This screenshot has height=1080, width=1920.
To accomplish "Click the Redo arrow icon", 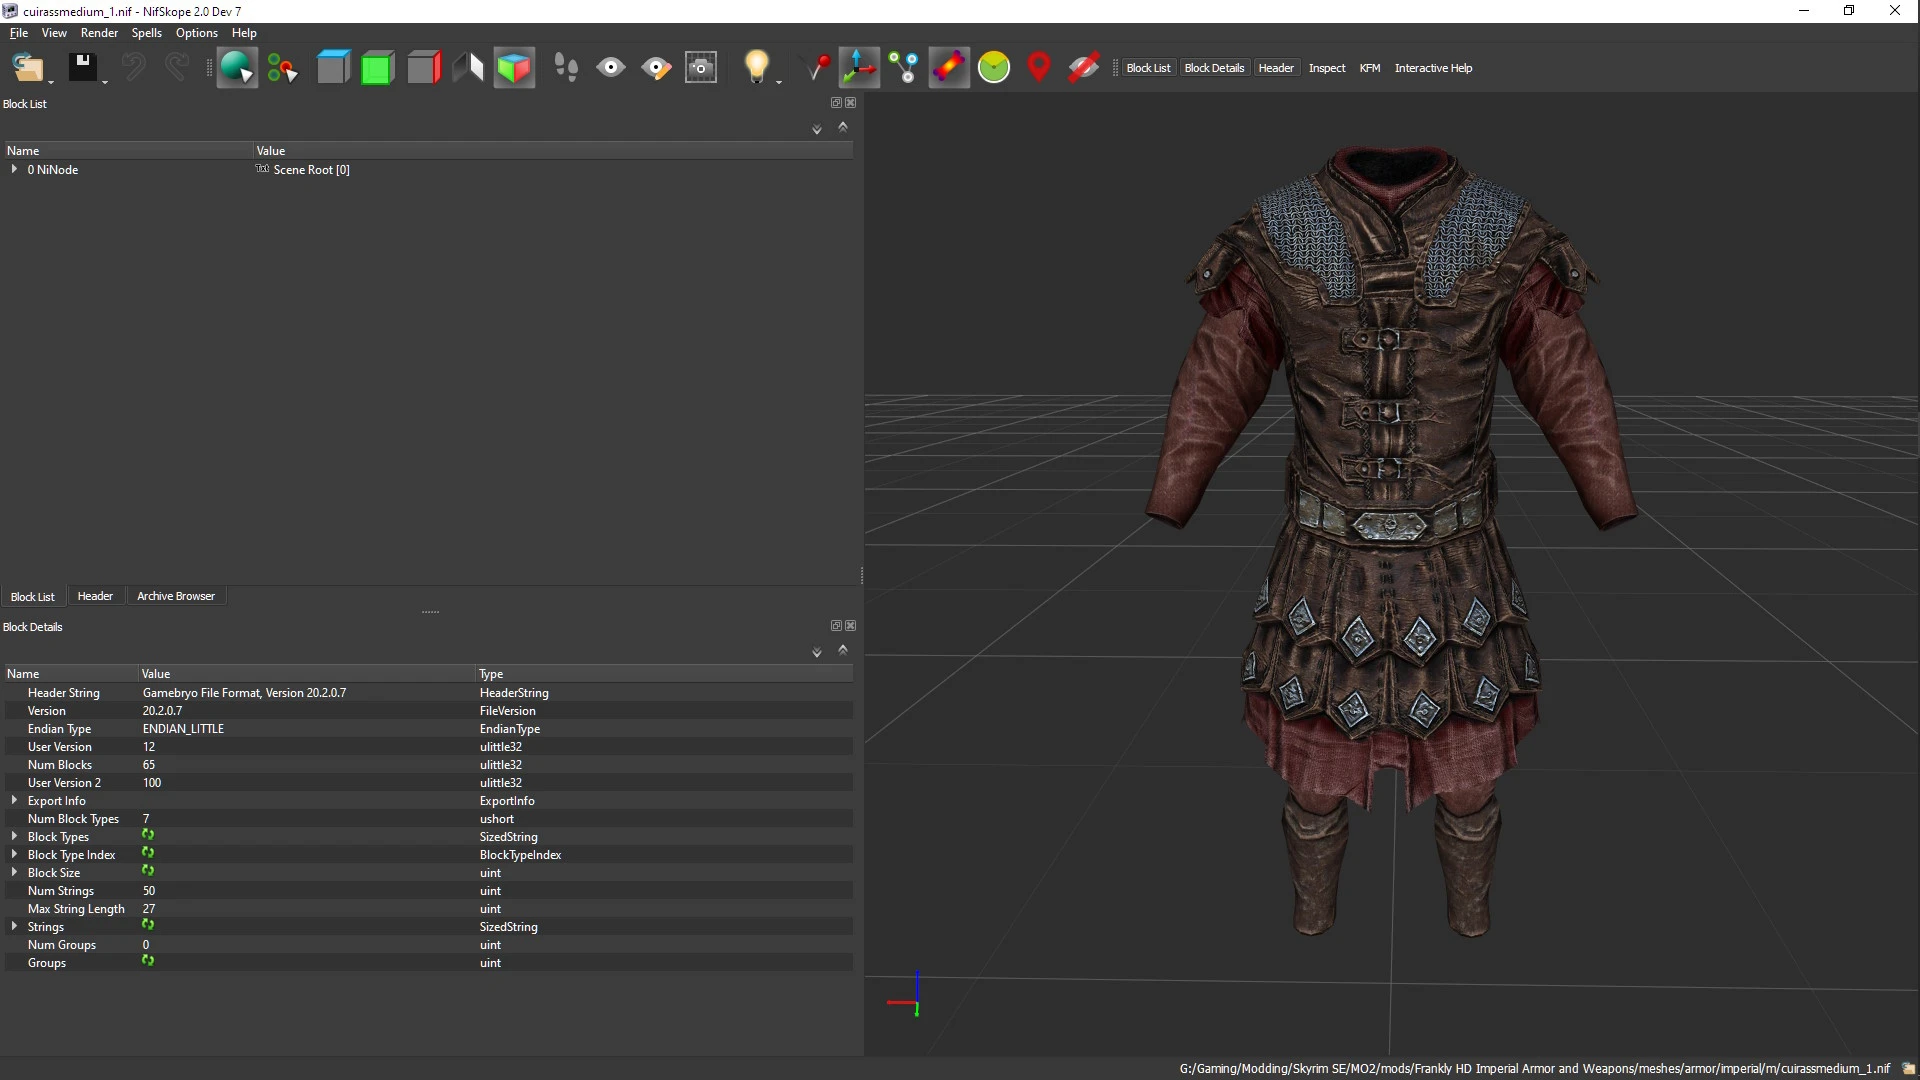I will [x=177, y=68].
